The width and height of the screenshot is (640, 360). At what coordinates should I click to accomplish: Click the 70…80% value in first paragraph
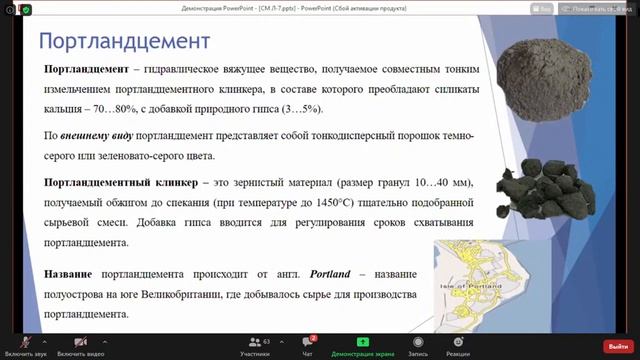tap(115, 109)
